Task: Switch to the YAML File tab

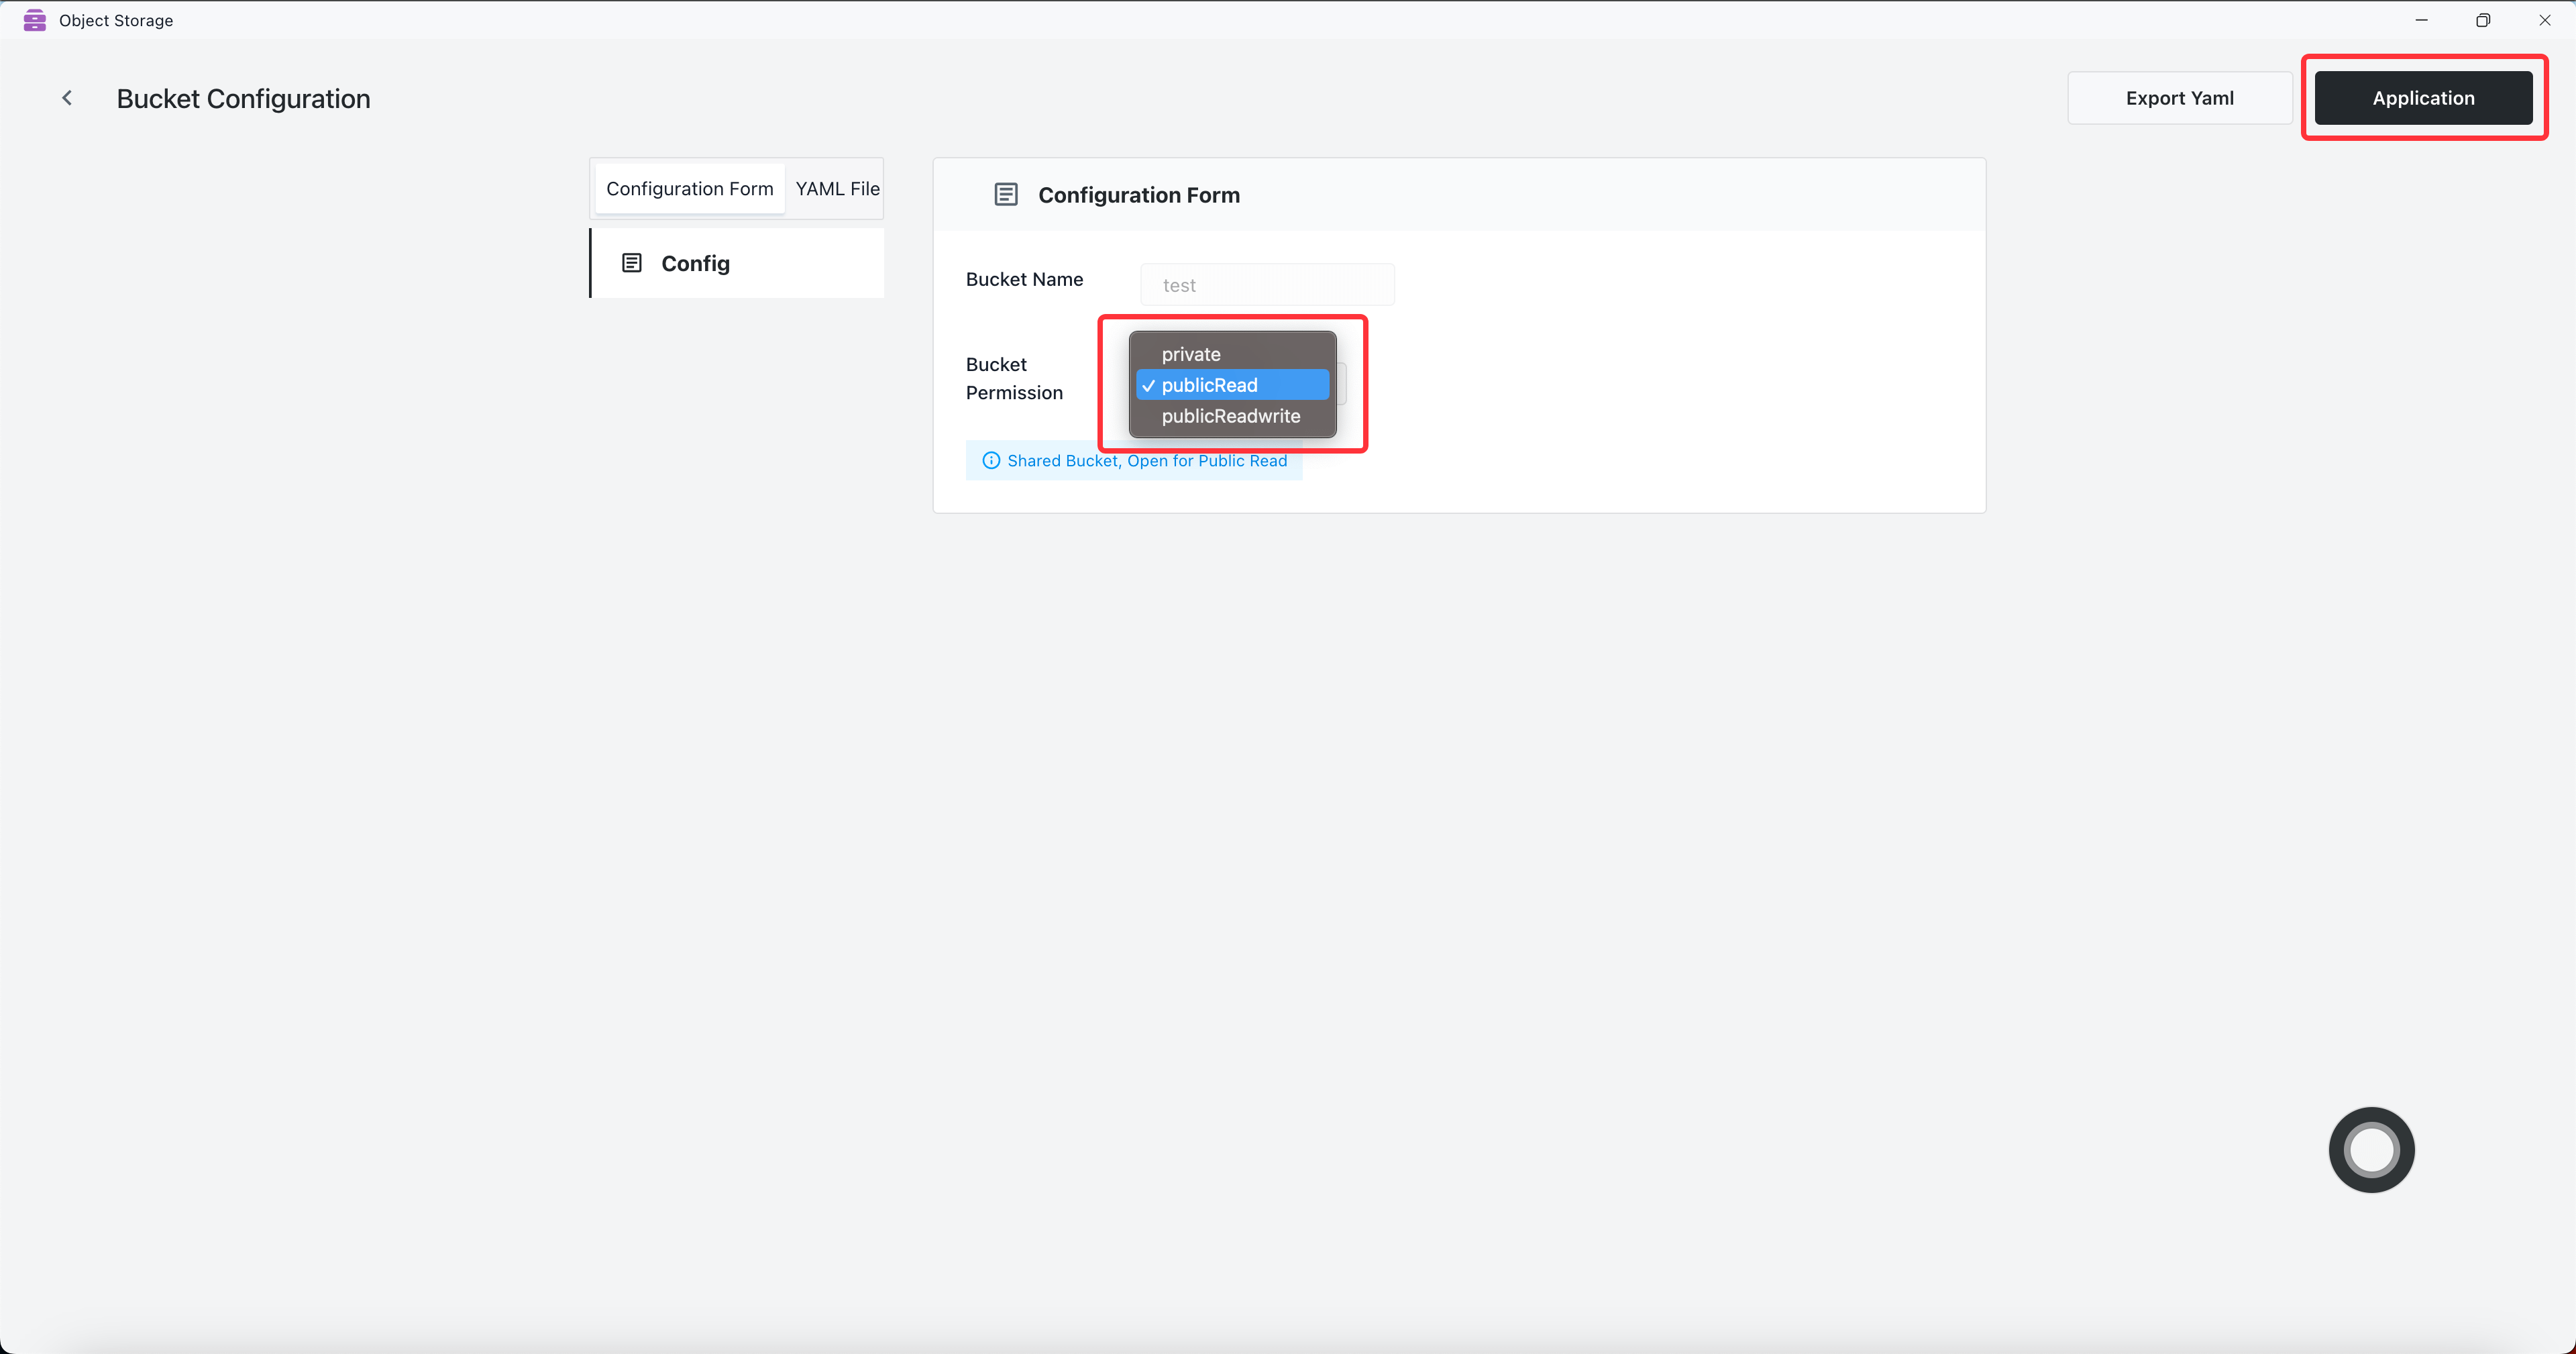Action: click(x=837, y=189)
